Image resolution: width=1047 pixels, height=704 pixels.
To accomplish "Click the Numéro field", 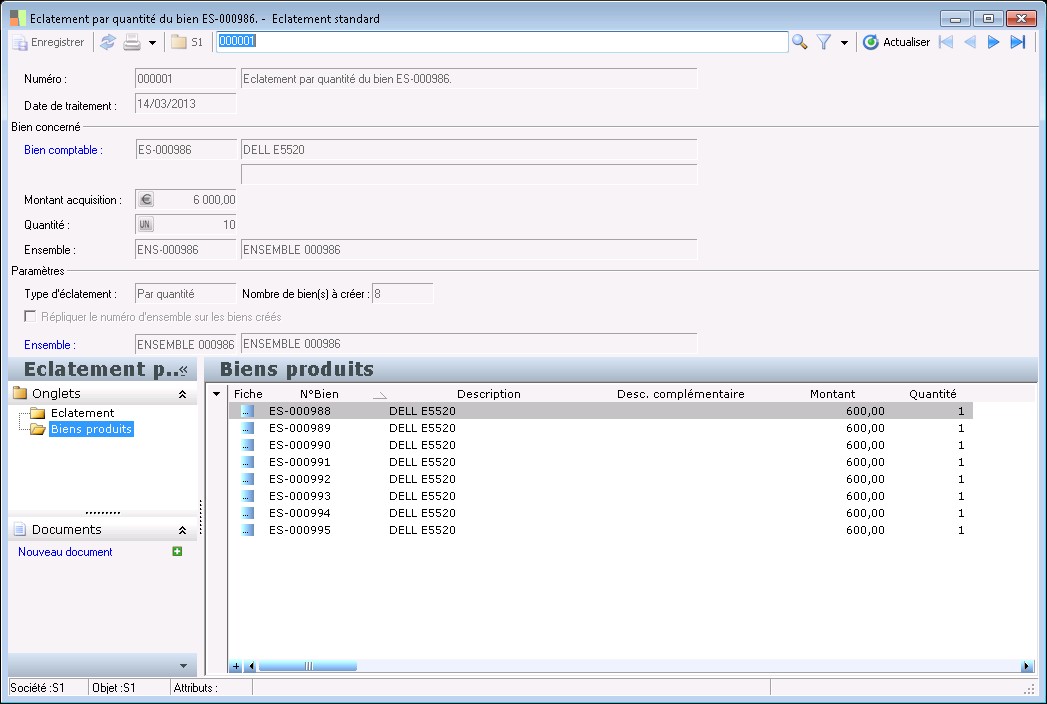I will [186, 79].
